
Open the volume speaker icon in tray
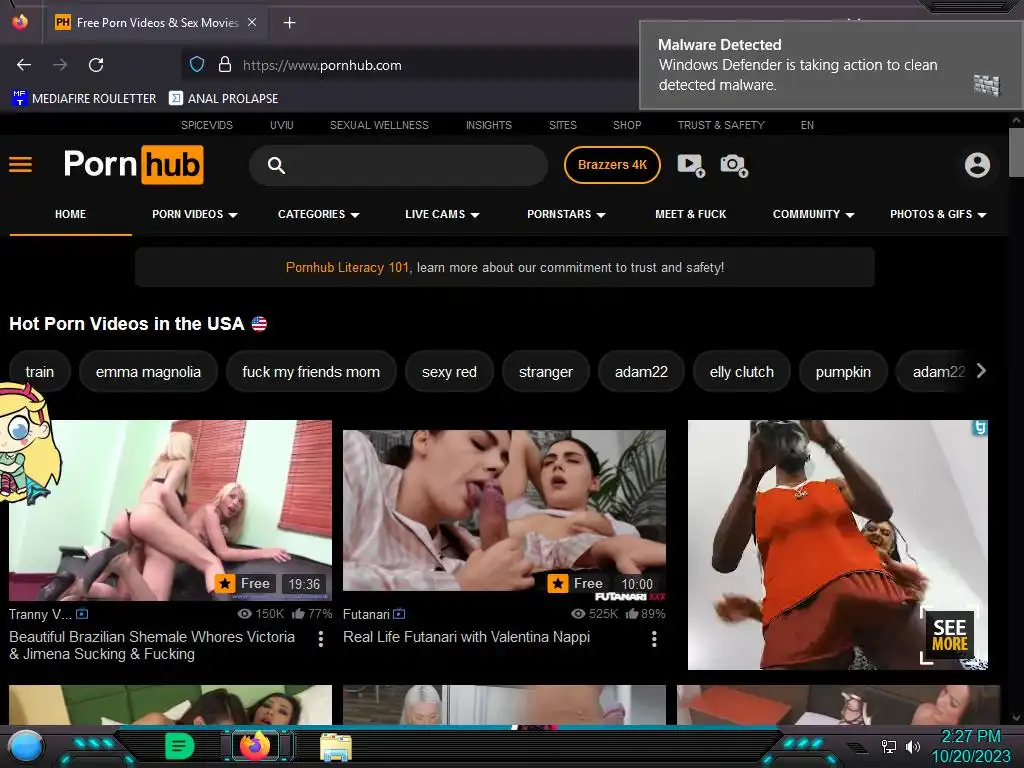click(x=912, y=746)
